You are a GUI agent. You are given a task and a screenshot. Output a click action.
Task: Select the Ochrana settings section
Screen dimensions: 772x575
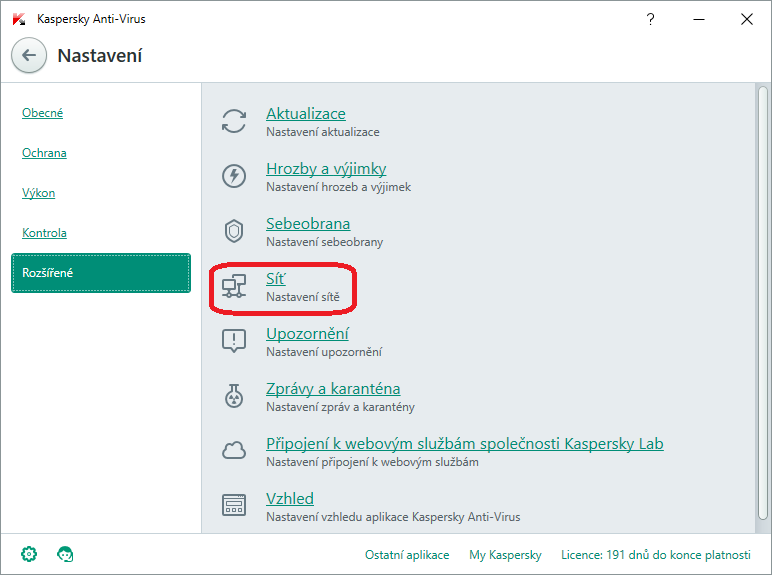click(44, 153)
